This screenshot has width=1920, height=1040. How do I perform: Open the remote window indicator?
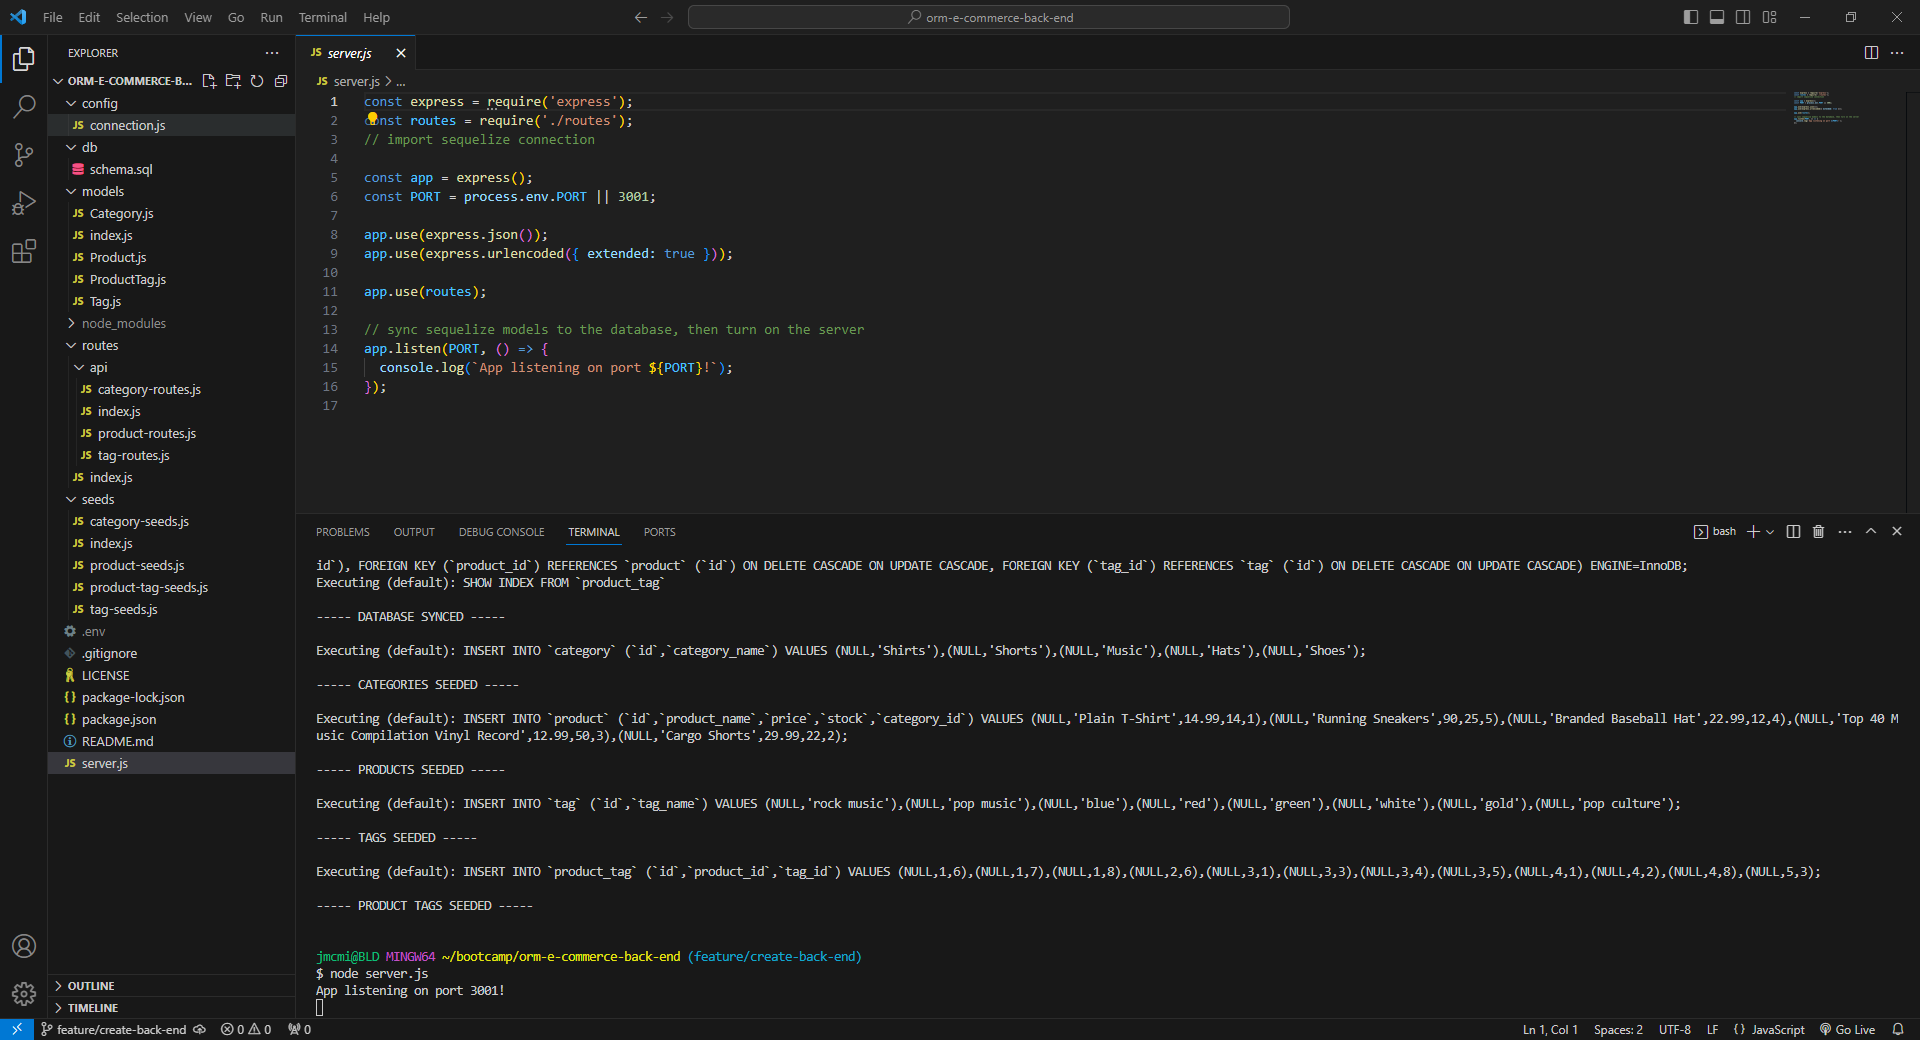[x=17, y=1030]
